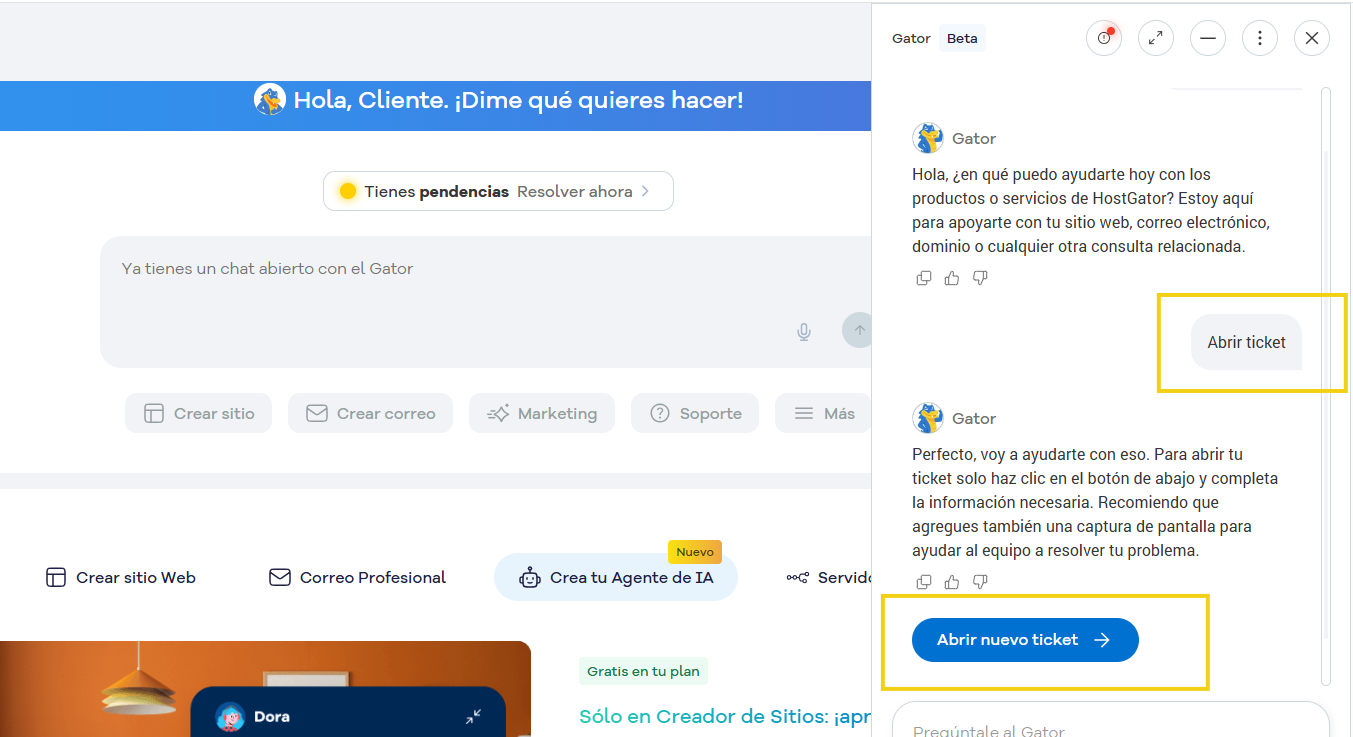Copy the second Gator message
This screenshot has width=1353, height=737.
pos(923,581)
